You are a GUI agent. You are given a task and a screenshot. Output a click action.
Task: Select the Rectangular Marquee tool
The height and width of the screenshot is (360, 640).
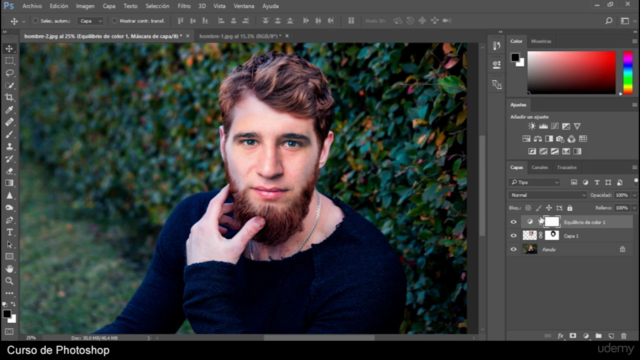point(9,61)
